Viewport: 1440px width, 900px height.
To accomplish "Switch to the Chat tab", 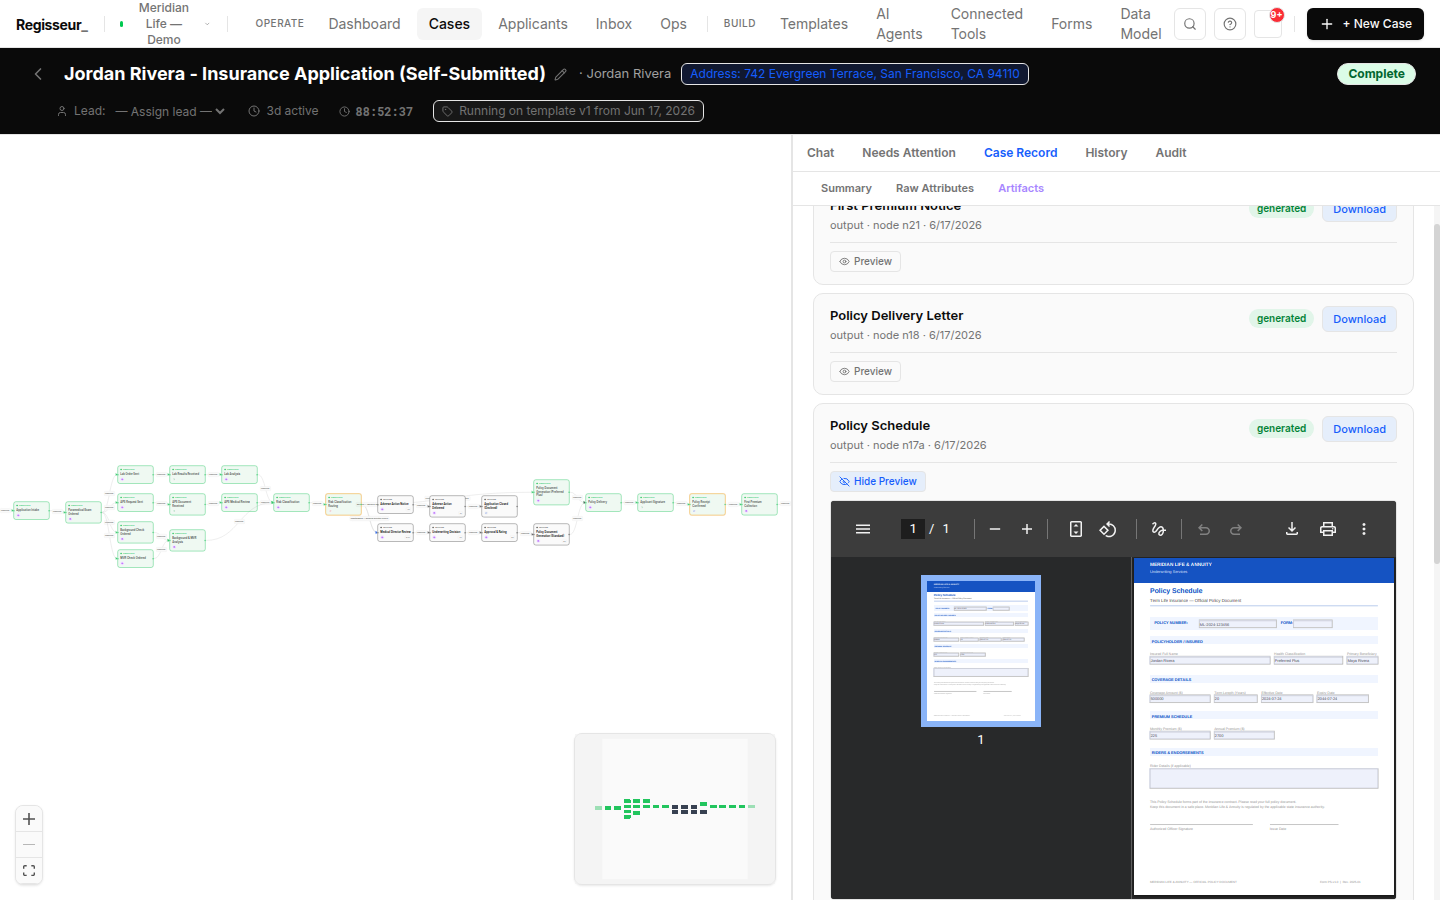I will pyautogui.click(x=820, y=153).
